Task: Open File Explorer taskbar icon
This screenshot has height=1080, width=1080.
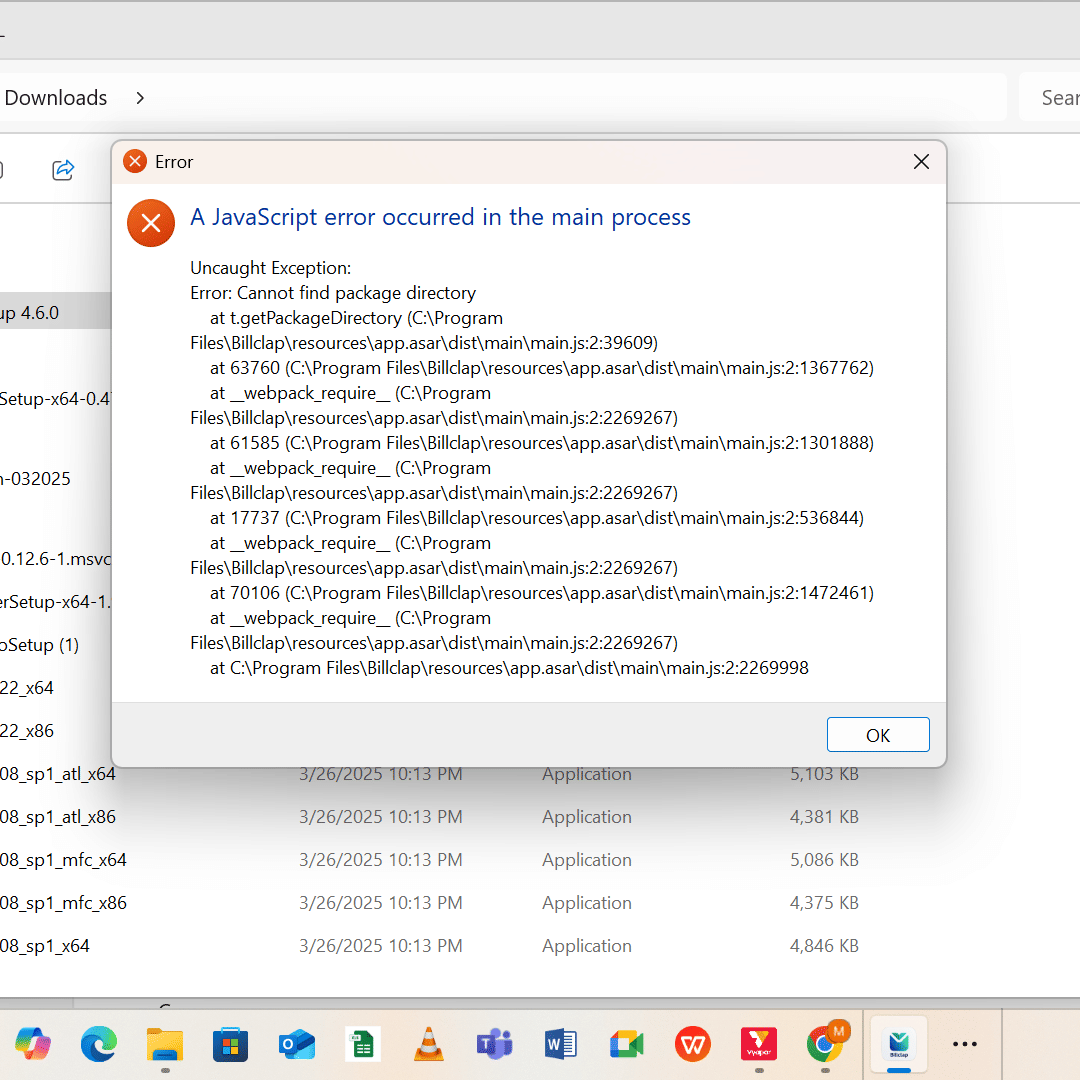Action: click(165, 1043)
